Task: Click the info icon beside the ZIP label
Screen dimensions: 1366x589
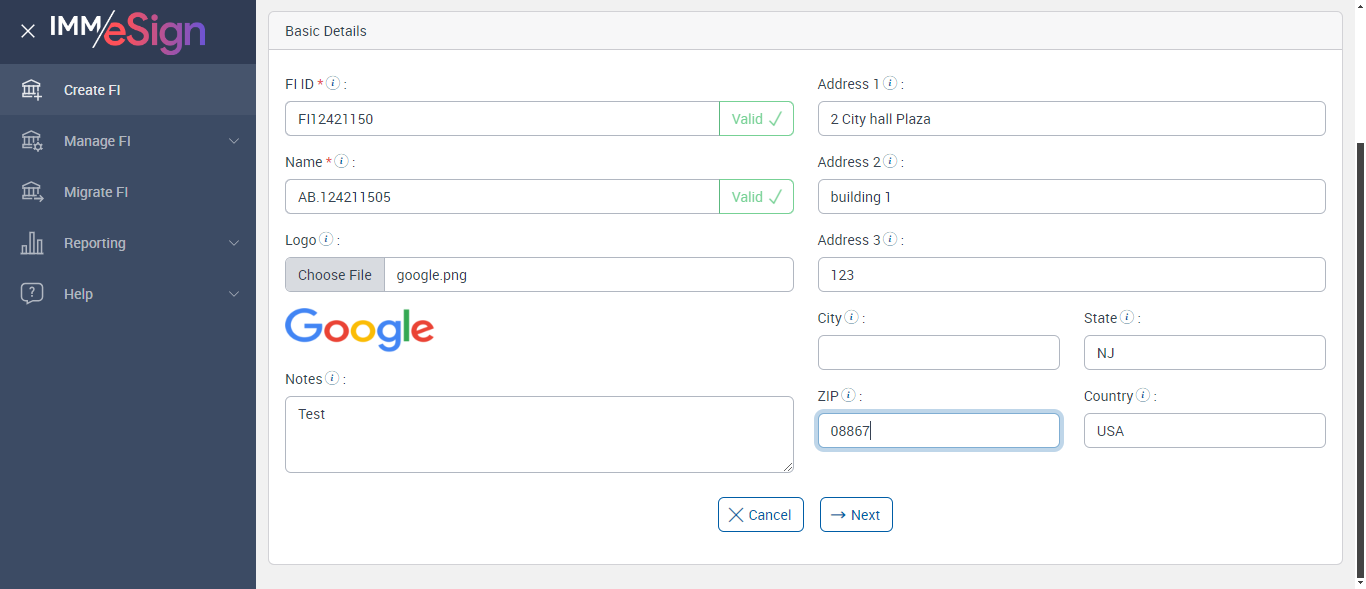Action: [x=848, y=396]
